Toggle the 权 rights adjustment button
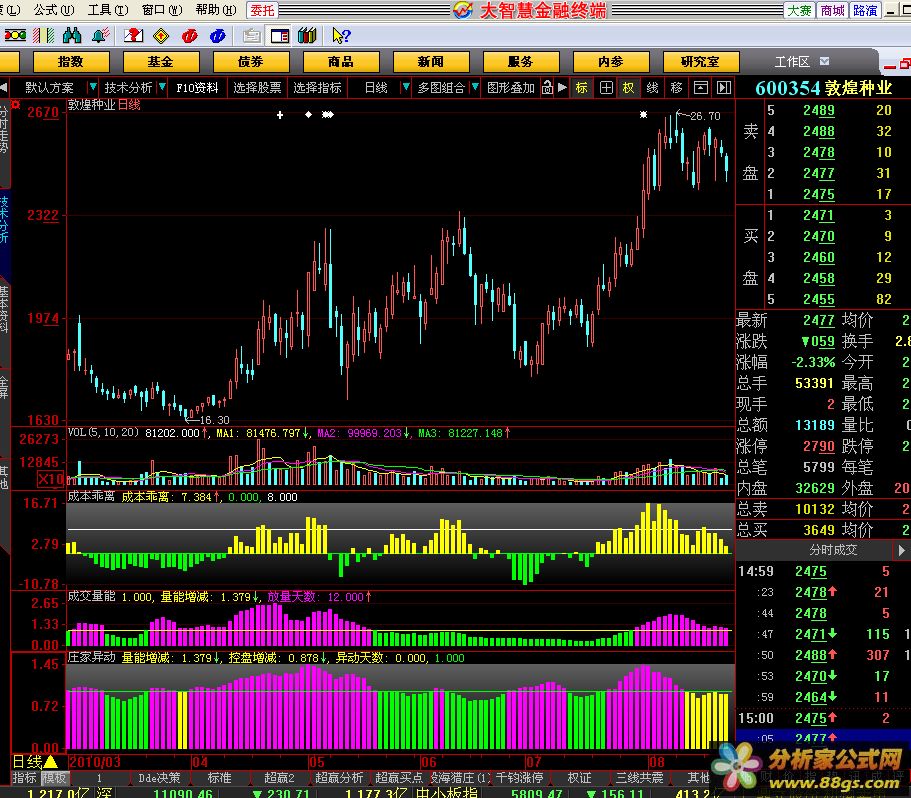911x798 pixels. [629, 88]
